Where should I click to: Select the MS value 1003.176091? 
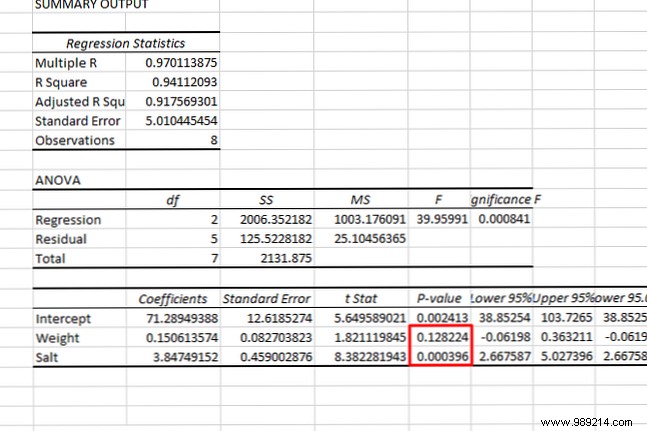(x=370, y=219)
